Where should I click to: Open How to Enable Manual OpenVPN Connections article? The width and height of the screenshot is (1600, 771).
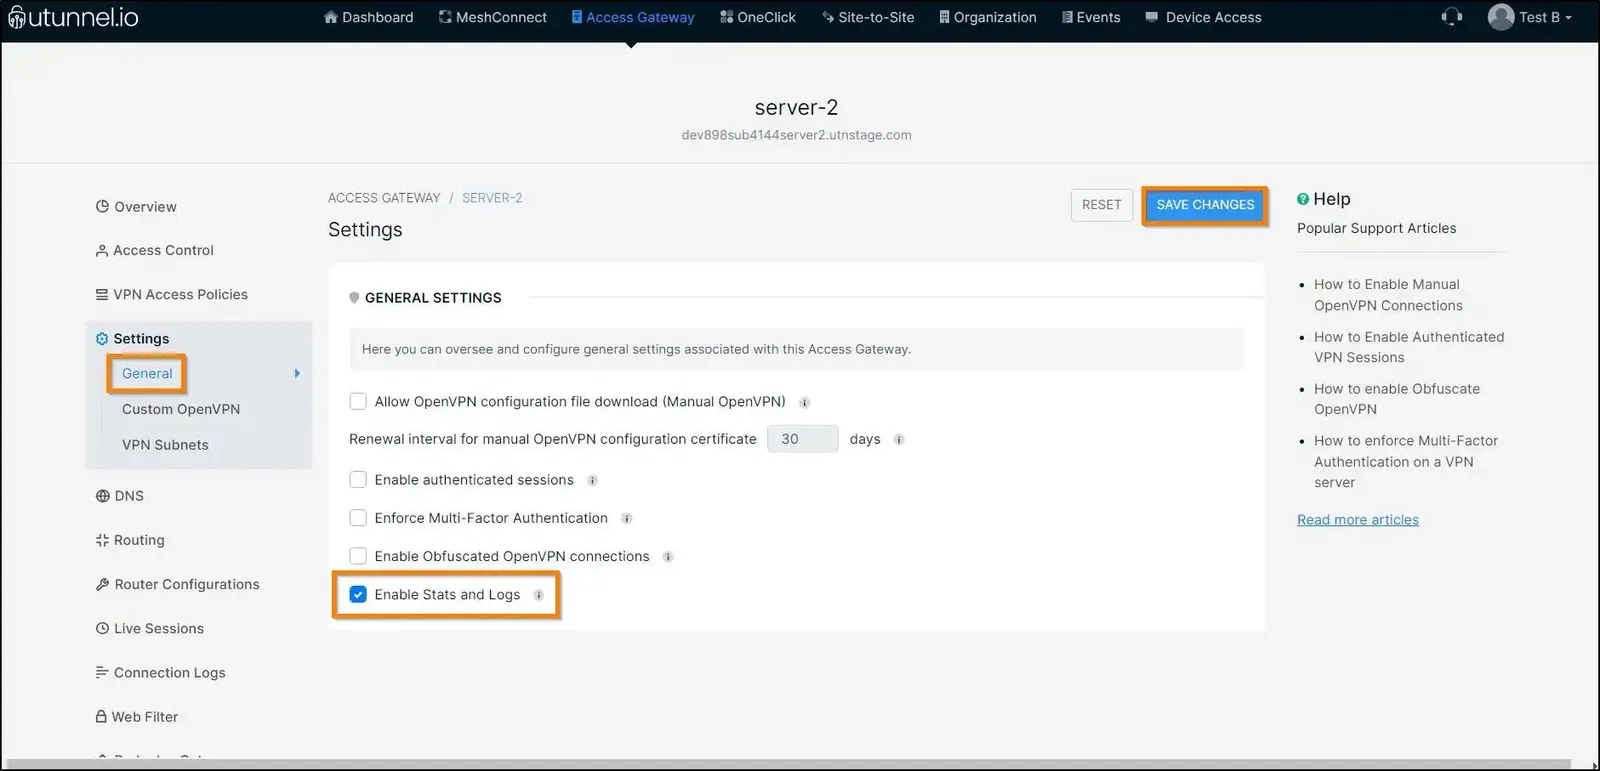coord(1388,295)
